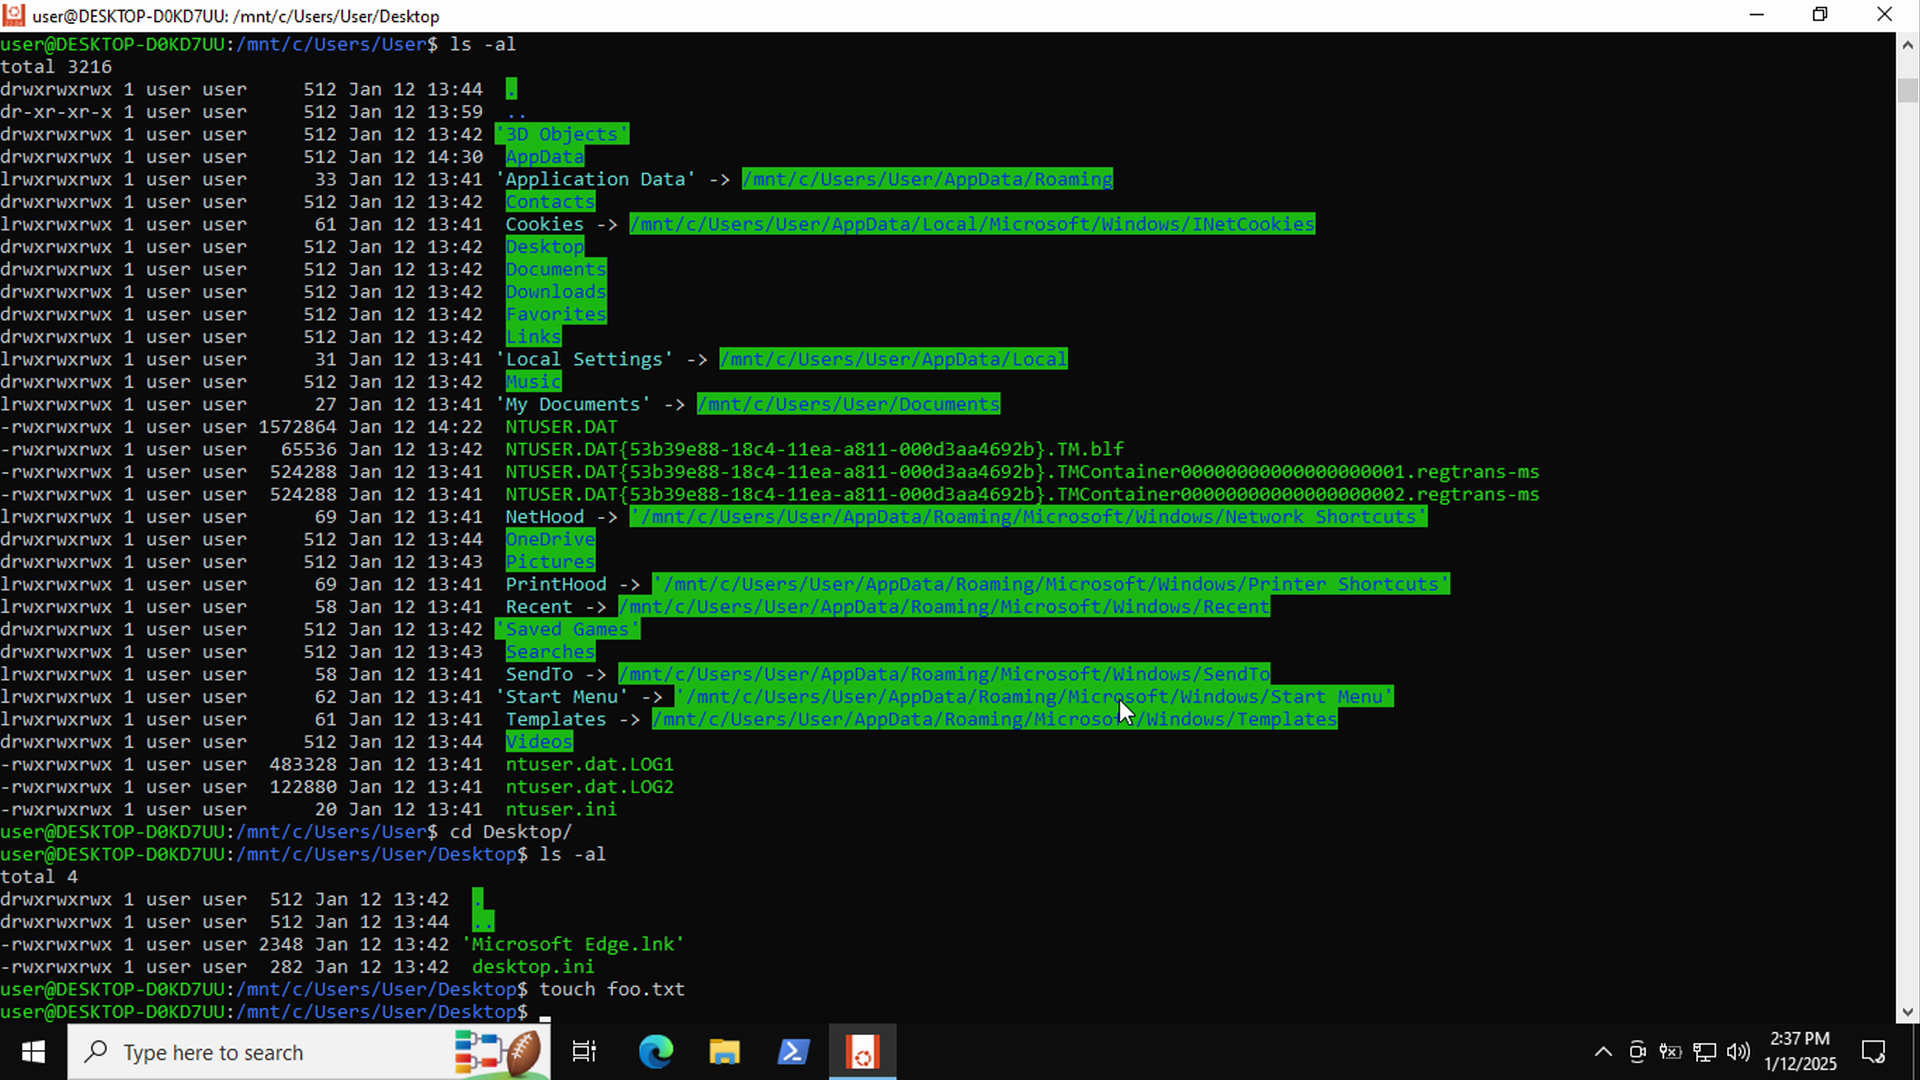Open File Explorer from the taskbar
The width and height of the screenshot is (1920, 1080).
click(724, 1052)
